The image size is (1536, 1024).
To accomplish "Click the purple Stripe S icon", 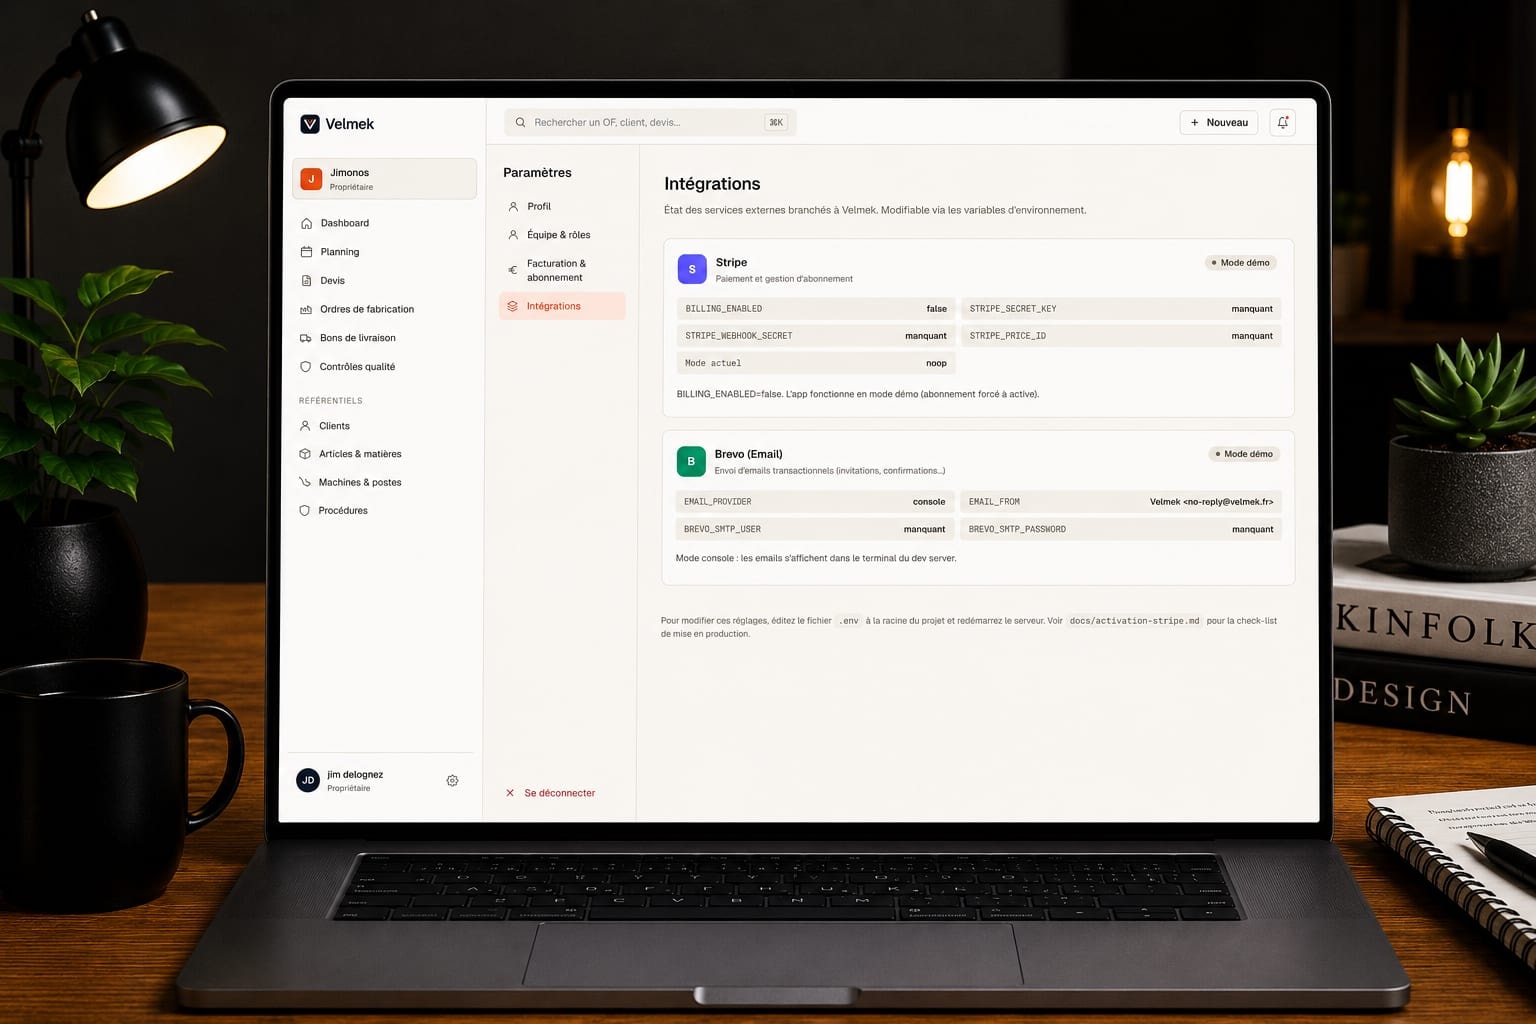I will (692, 269).
